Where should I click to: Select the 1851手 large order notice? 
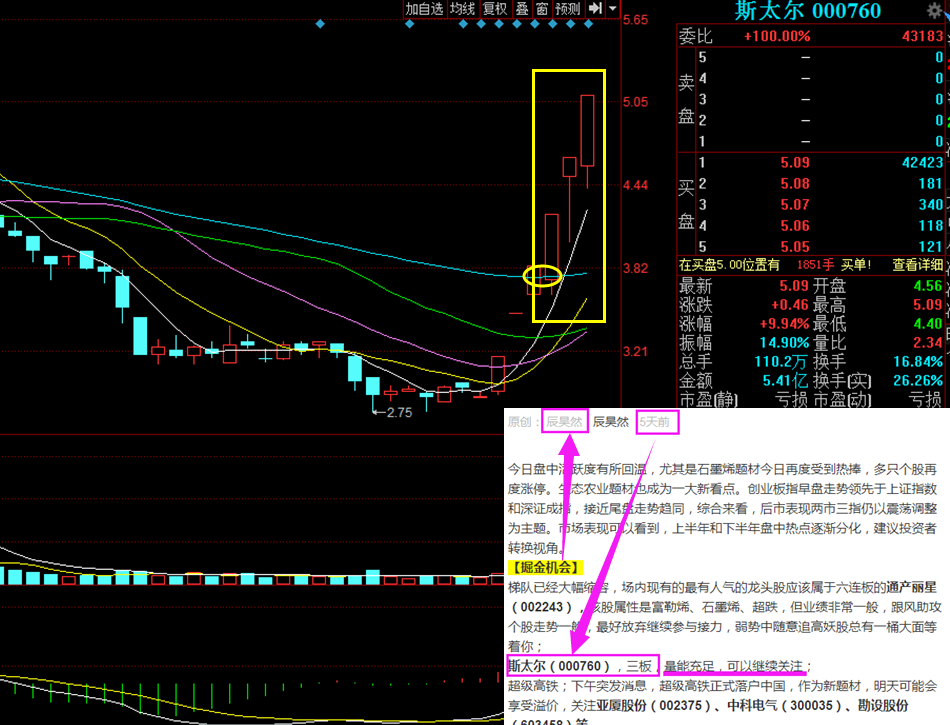815,265
